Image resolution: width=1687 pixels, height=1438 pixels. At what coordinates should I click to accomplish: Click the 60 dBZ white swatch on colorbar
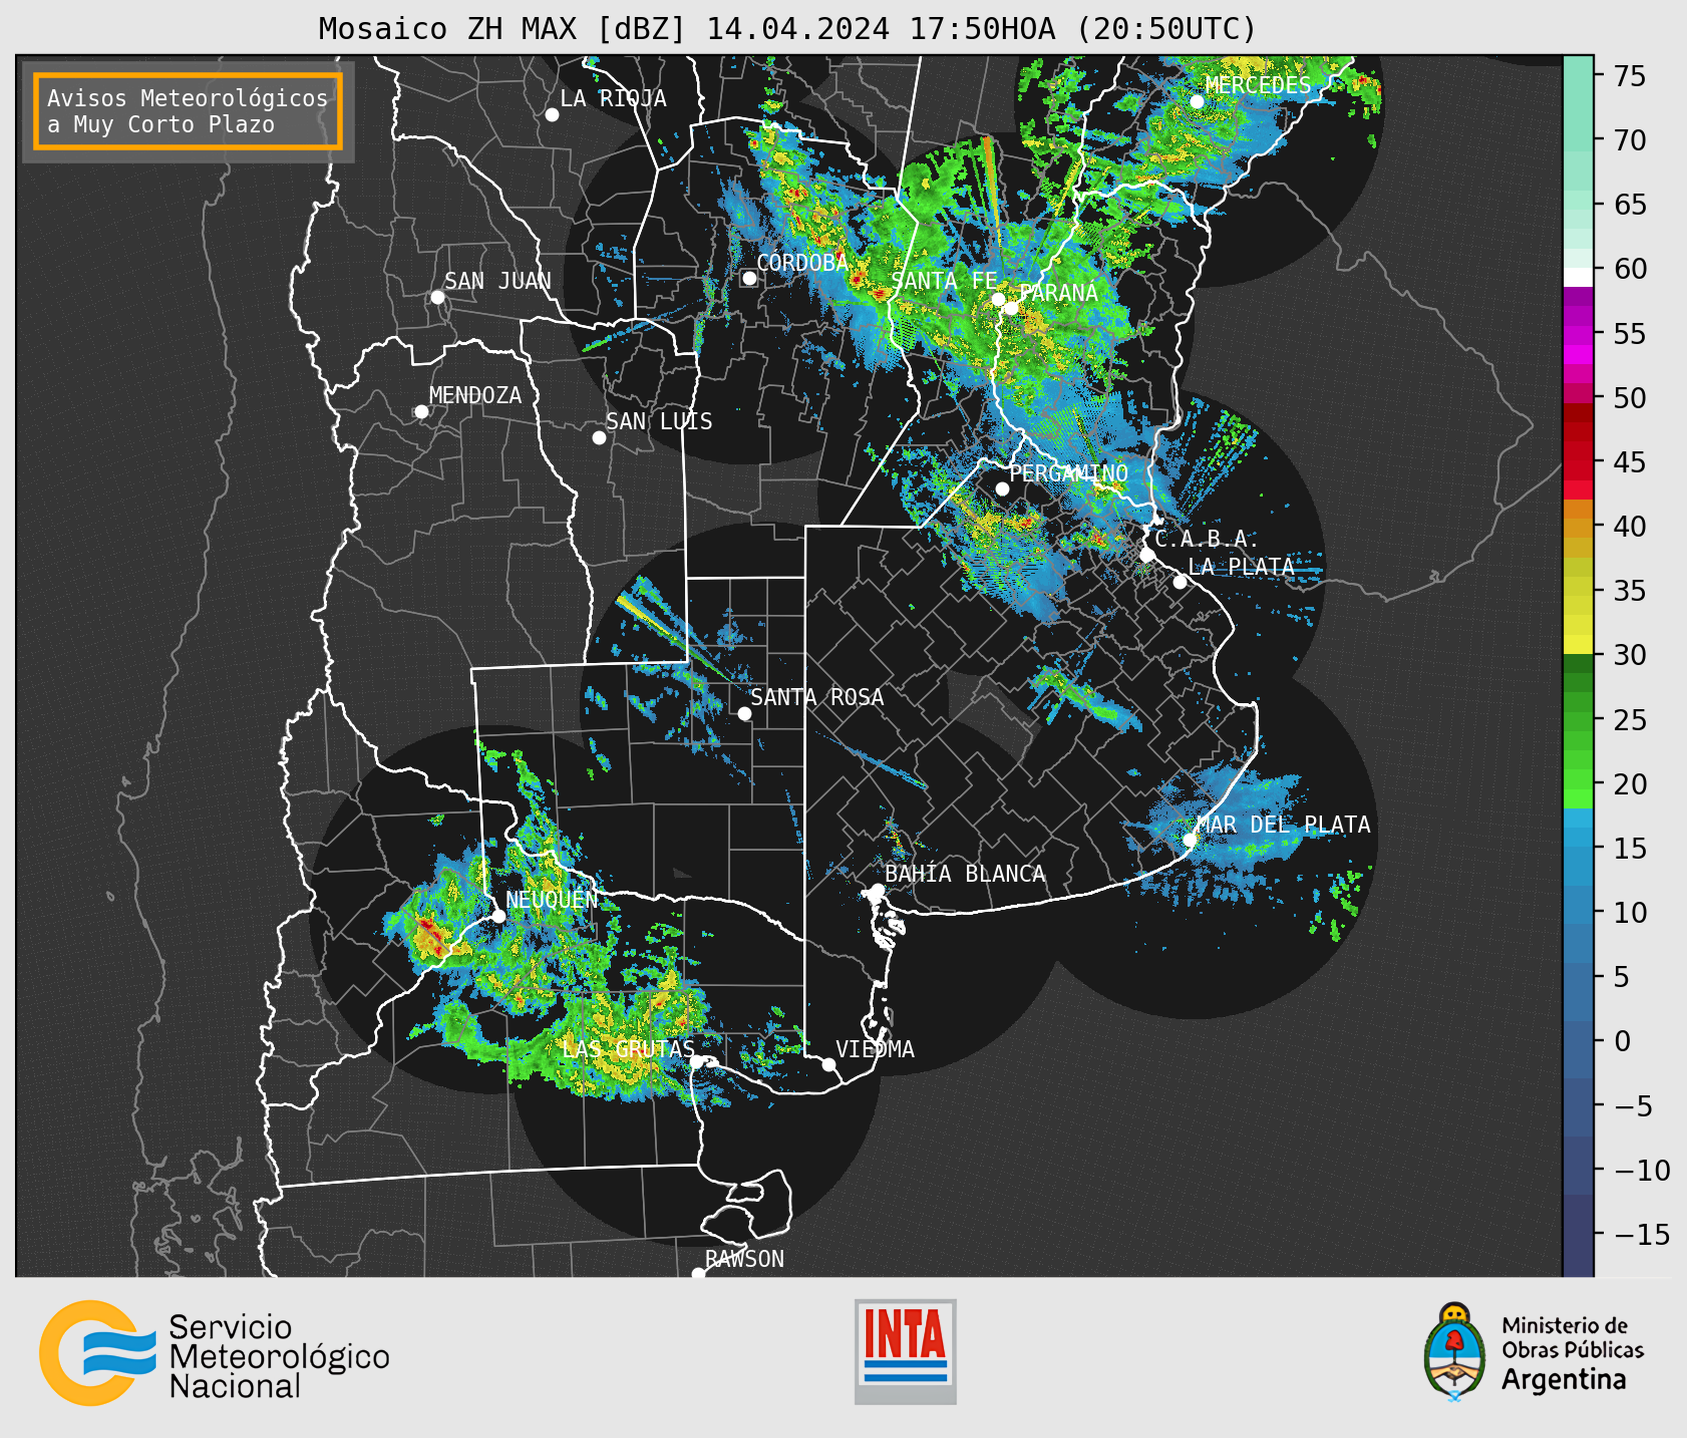click(1578, 277)
